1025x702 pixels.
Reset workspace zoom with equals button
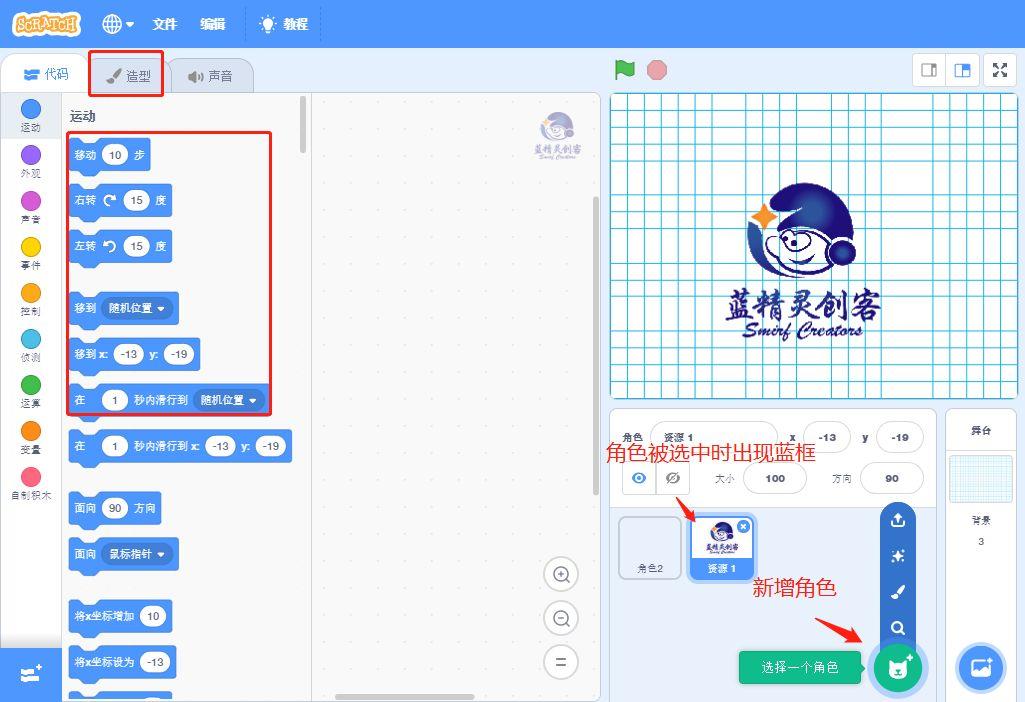(x=561, y=662)
